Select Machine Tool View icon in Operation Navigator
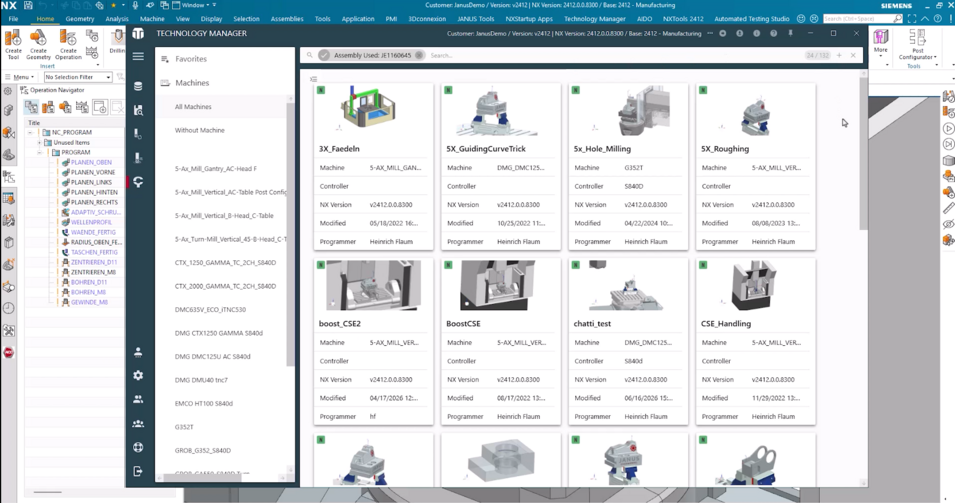 click(x=48, y=108)
